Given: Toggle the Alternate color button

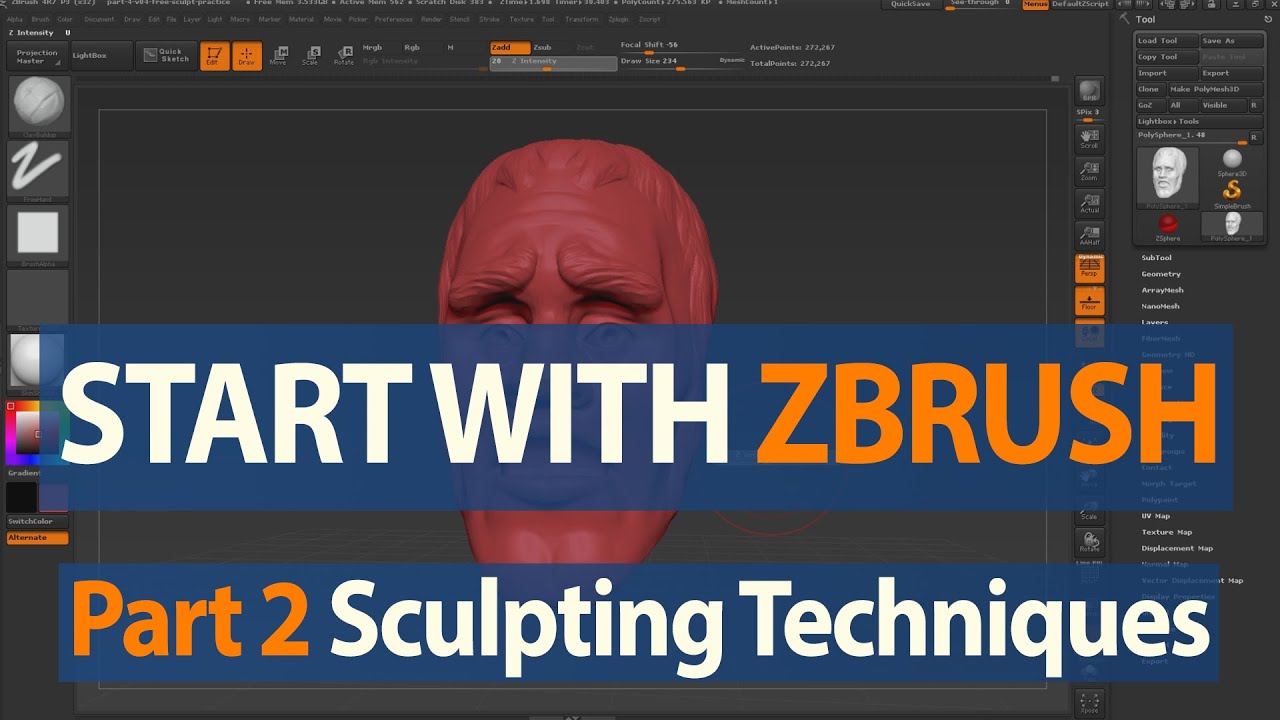Looking at the screenshot, I should click(x=38, y=538).
